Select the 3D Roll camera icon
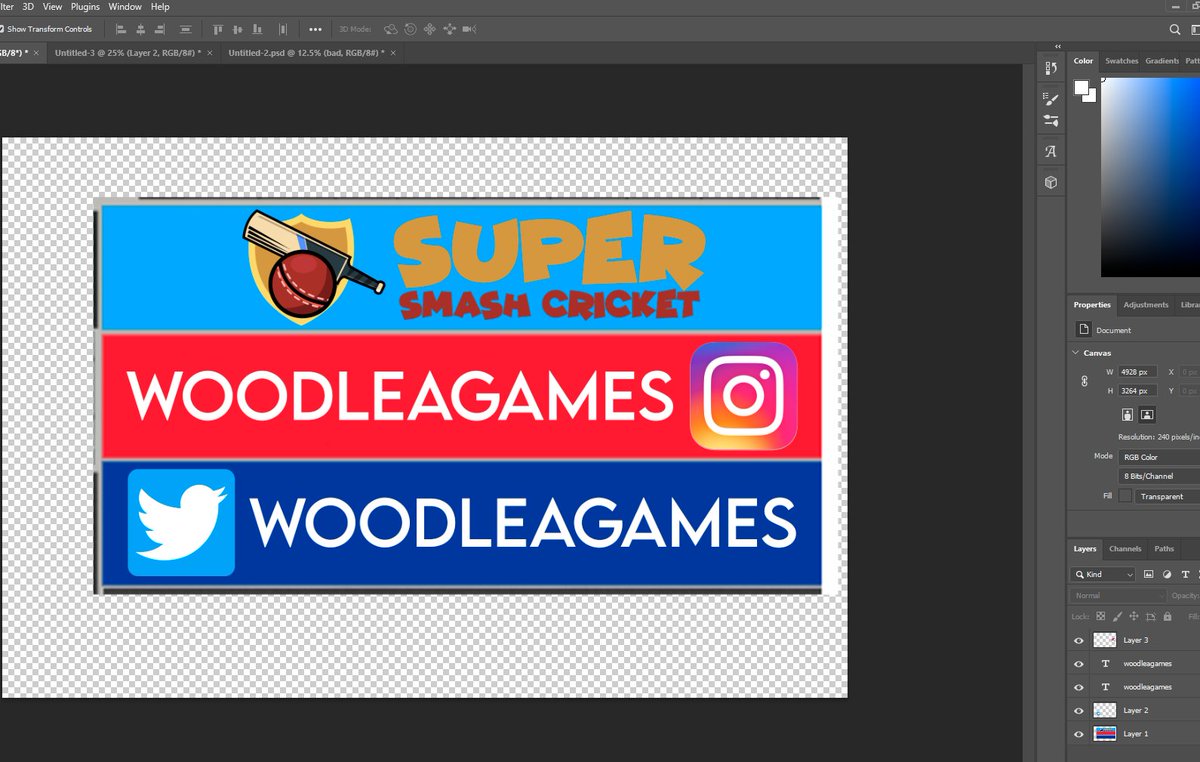 pyautogui.click(x=410, y=29)
